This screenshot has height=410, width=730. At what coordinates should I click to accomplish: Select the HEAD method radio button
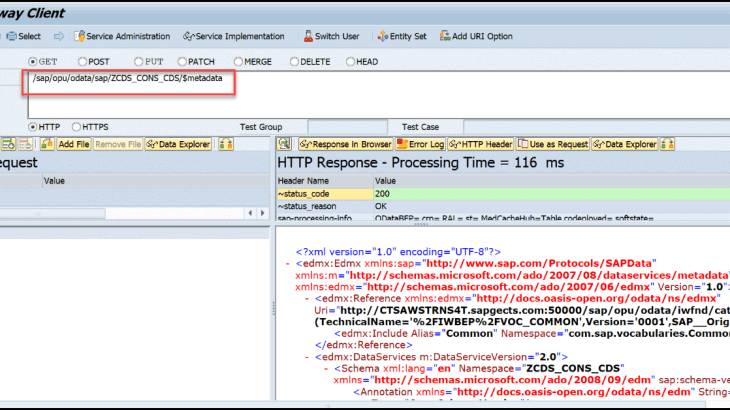click(350, 61)
